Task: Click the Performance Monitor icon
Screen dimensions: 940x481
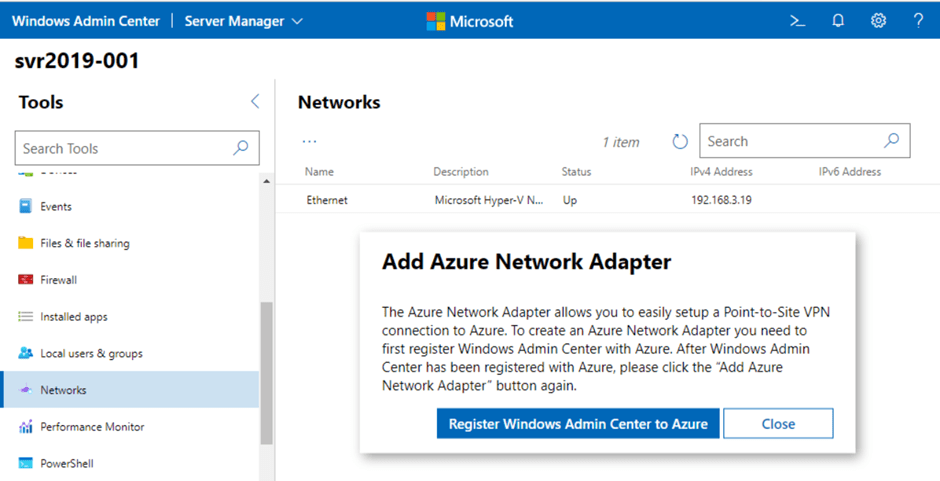Action: point(26,427)
